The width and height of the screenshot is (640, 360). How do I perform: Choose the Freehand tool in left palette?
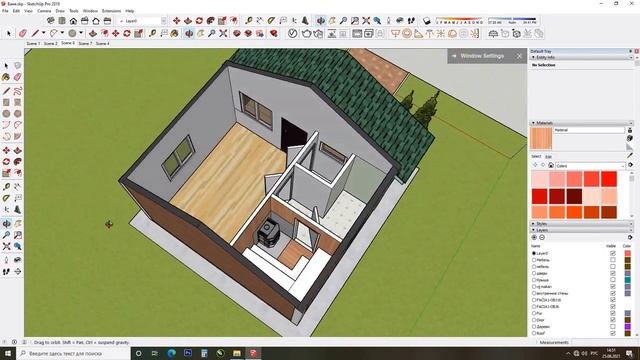[x=18, y=91]
